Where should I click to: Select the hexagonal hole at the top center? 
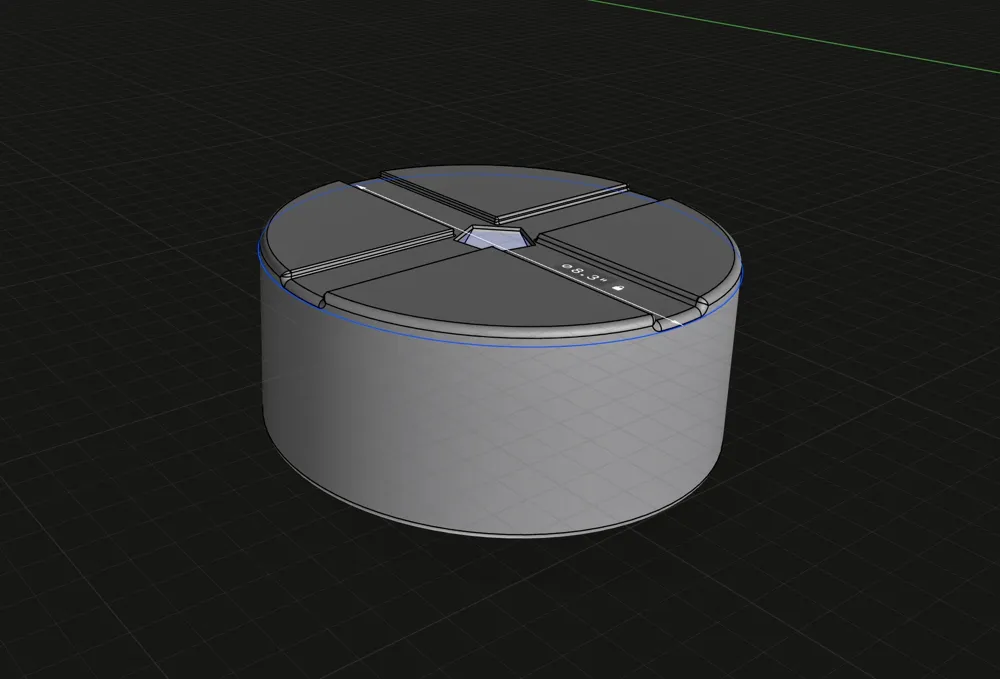(496, 237)
